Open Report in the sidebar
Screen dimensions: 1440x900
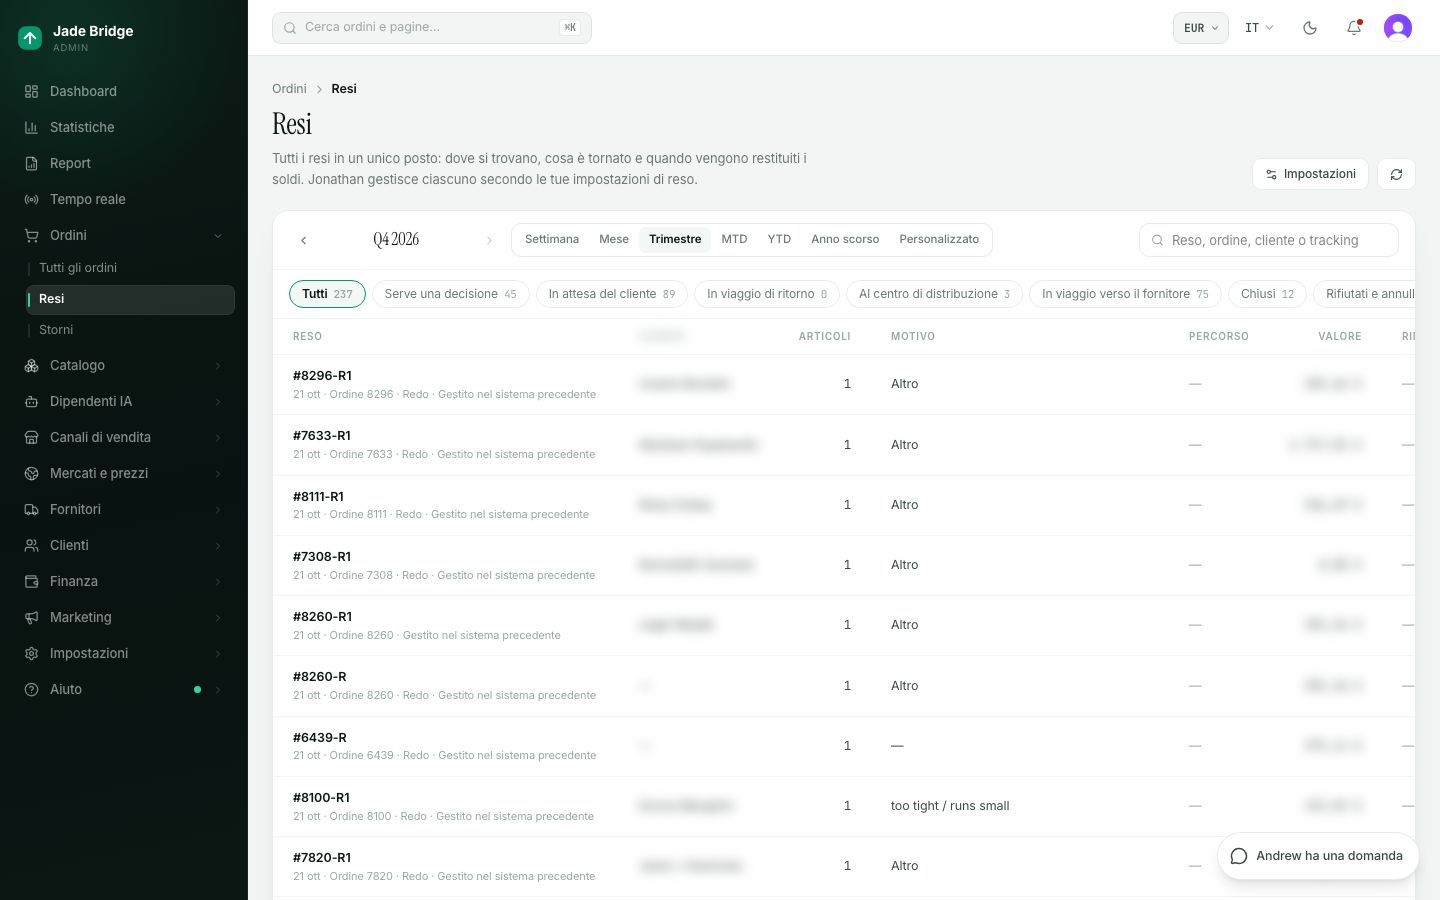tap(124, 163)
